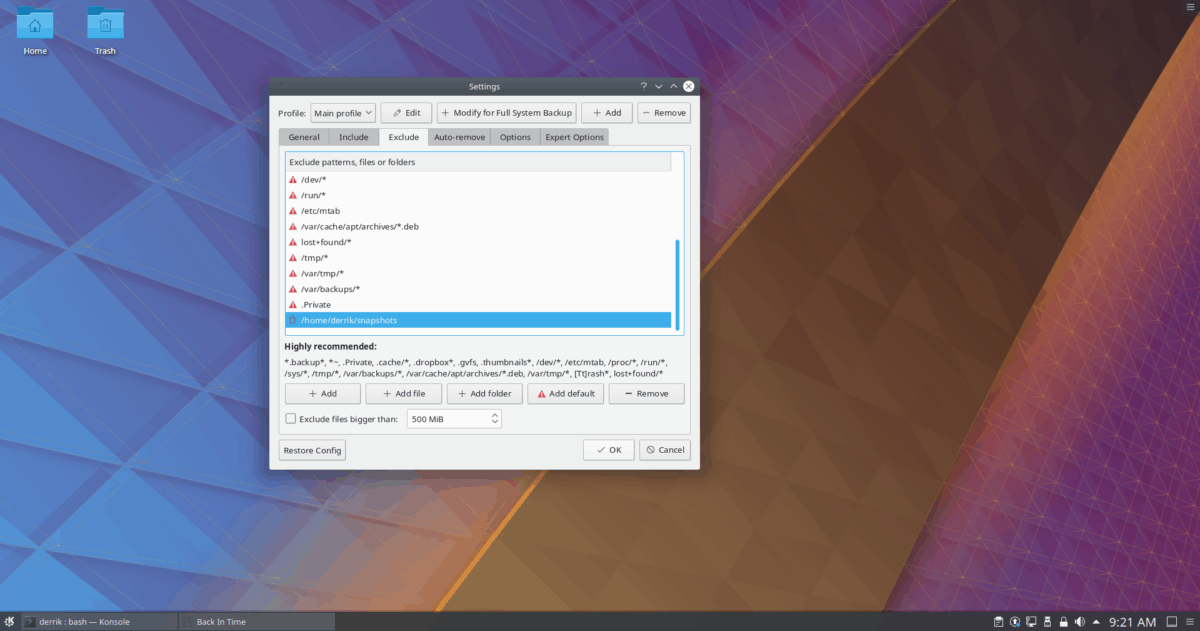The image size is (1200, 631).
Task: Select the /etc/mtab exclude entry
Action: 321,210
